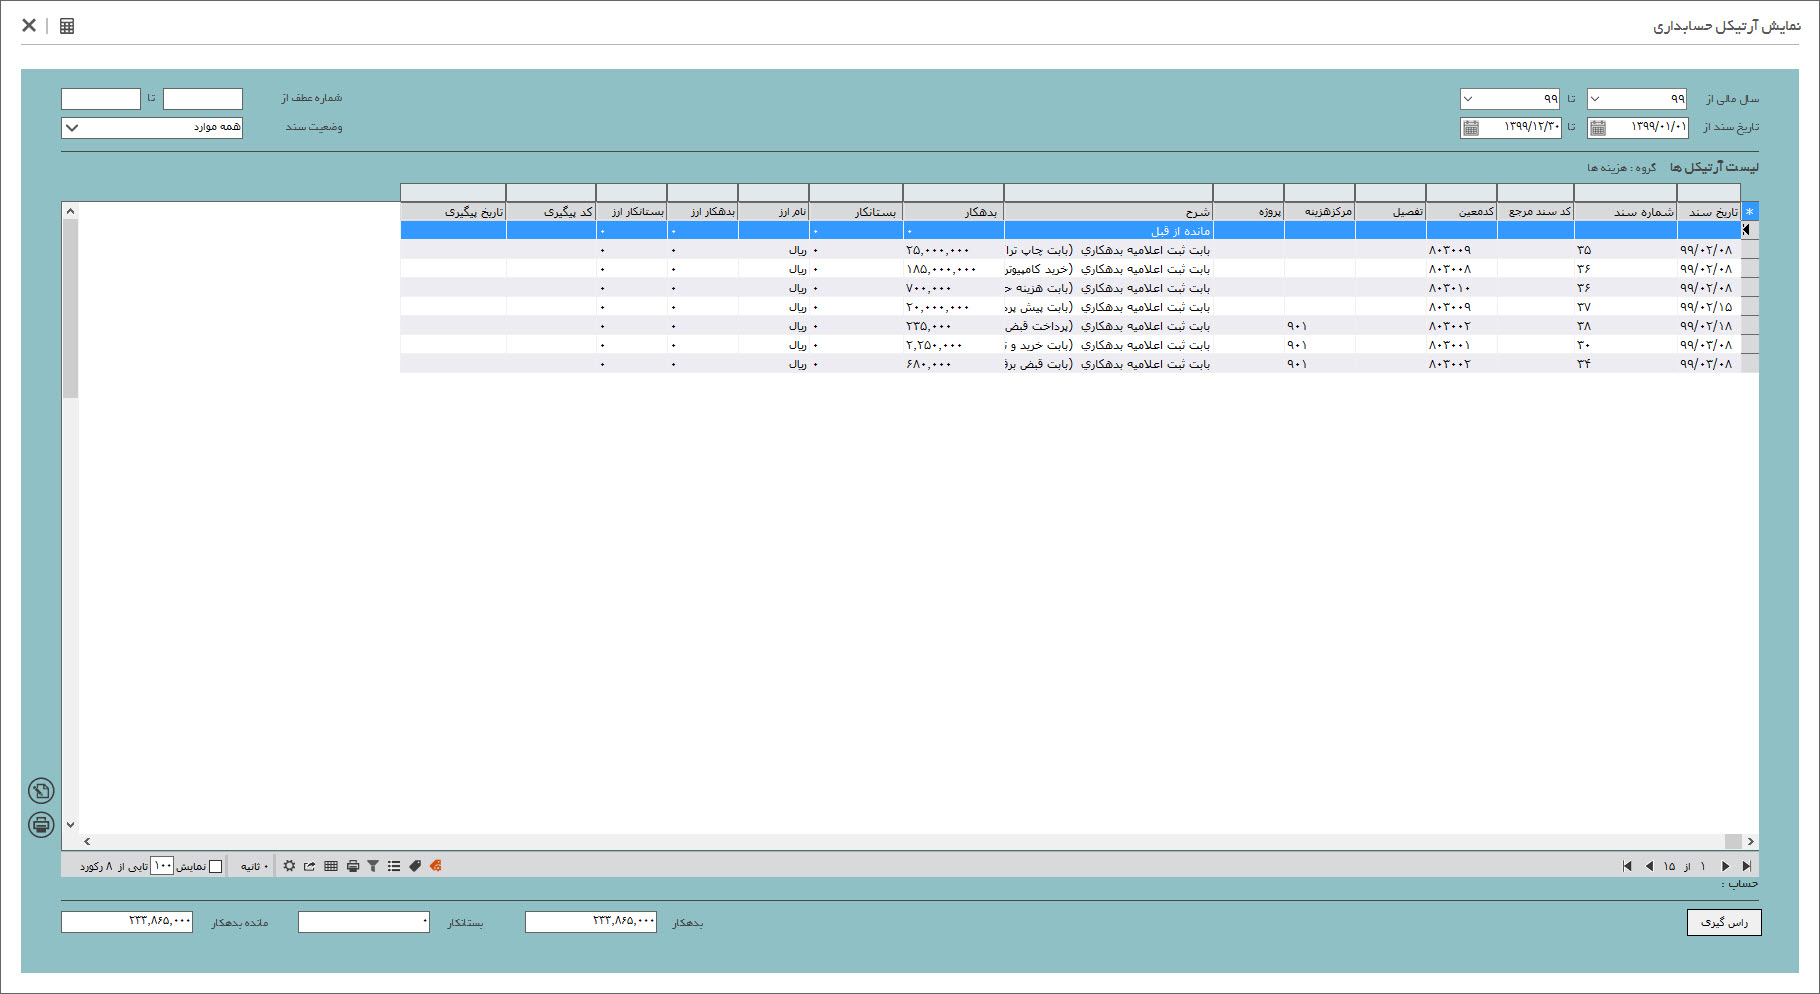This screenshot has height=994, width=1820.
Task: Click the table grid icon in grid toolbar
Action: [331, 866]
